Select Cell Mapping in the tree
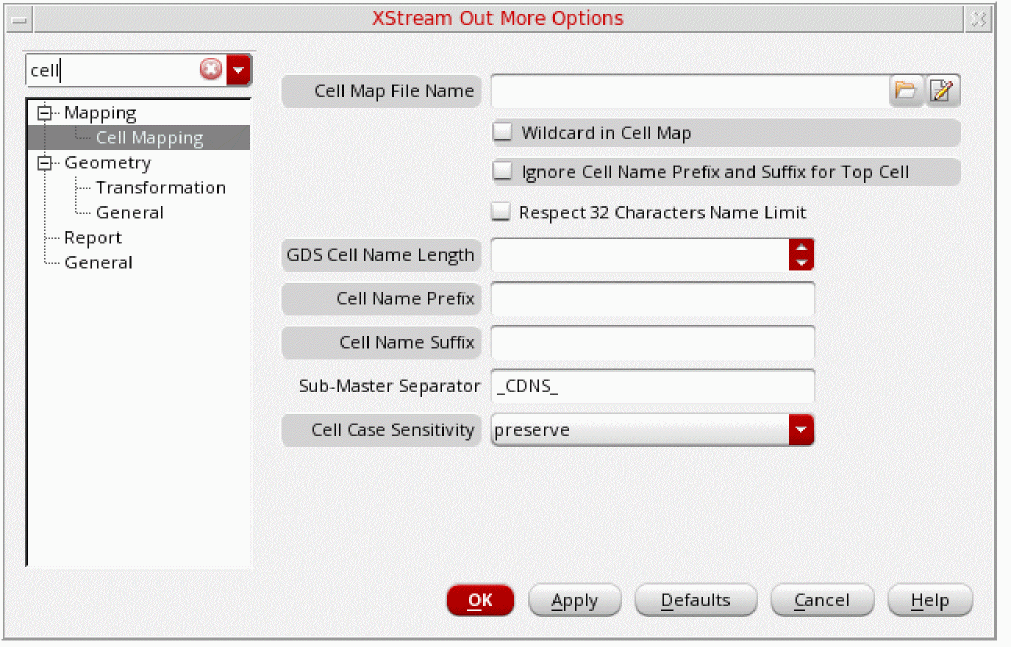Image resolution: width=1011 pixels, height=647 pixels. tap(150, 137)
